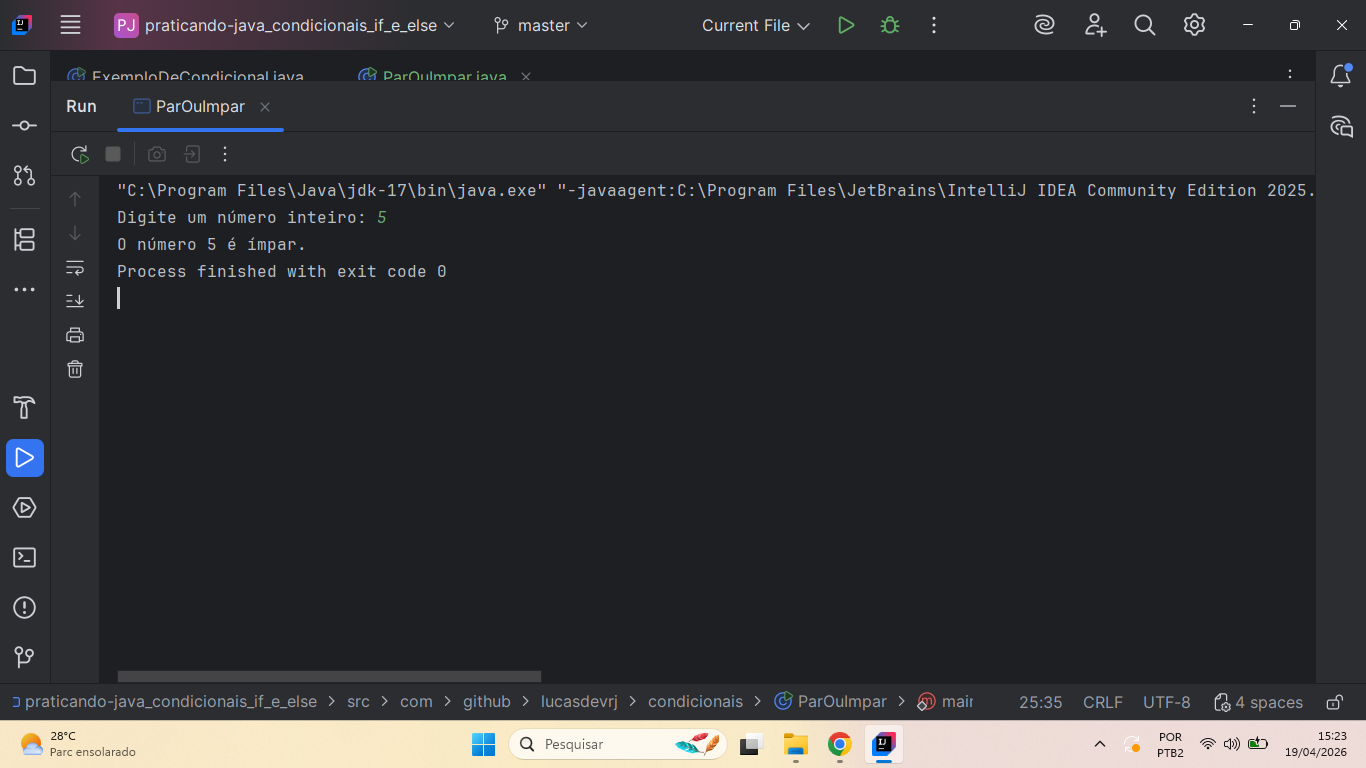
Task: Open the 4 spaces indent settings
Action: (x=1258, y=702)
